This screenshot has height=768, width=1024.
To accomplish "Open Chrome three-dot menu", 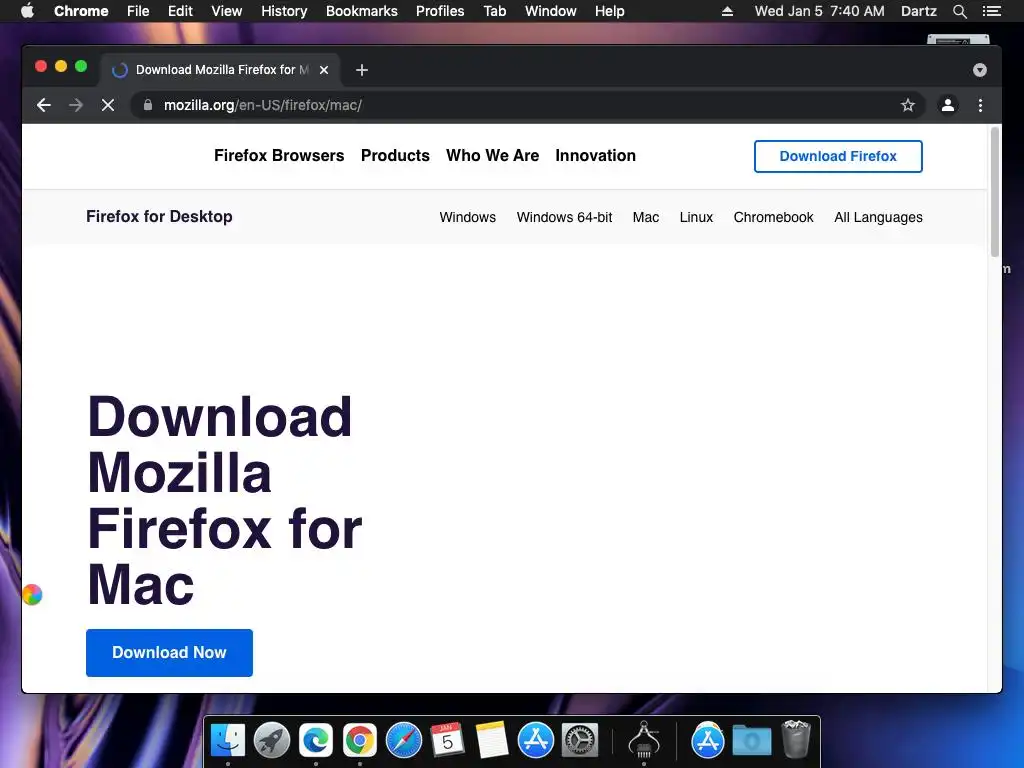I will click(980, 105).
